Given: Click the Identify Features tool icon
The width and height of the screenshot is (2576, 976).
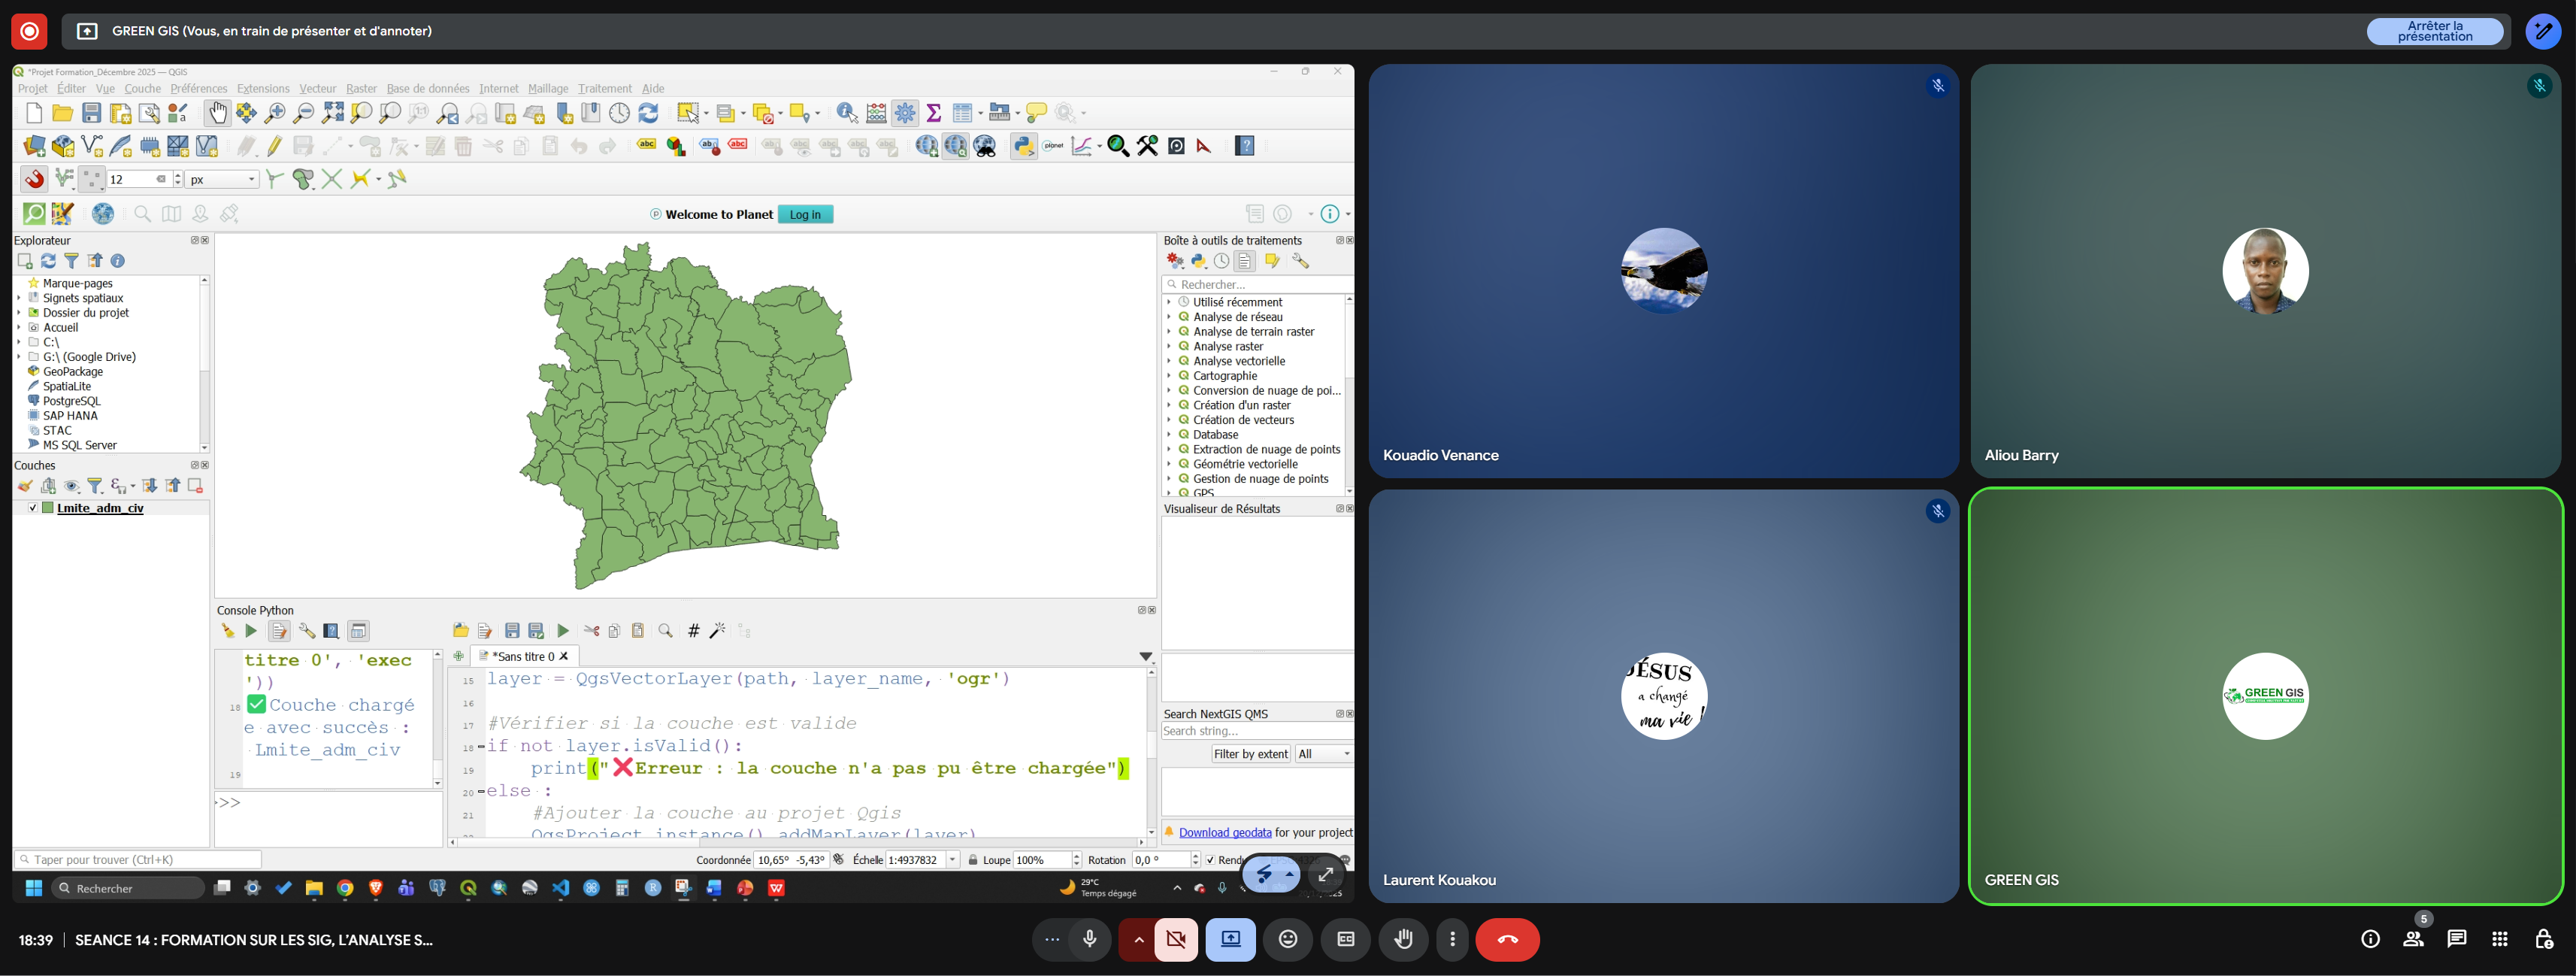Looking at the screenshot, I should point(847,113).
